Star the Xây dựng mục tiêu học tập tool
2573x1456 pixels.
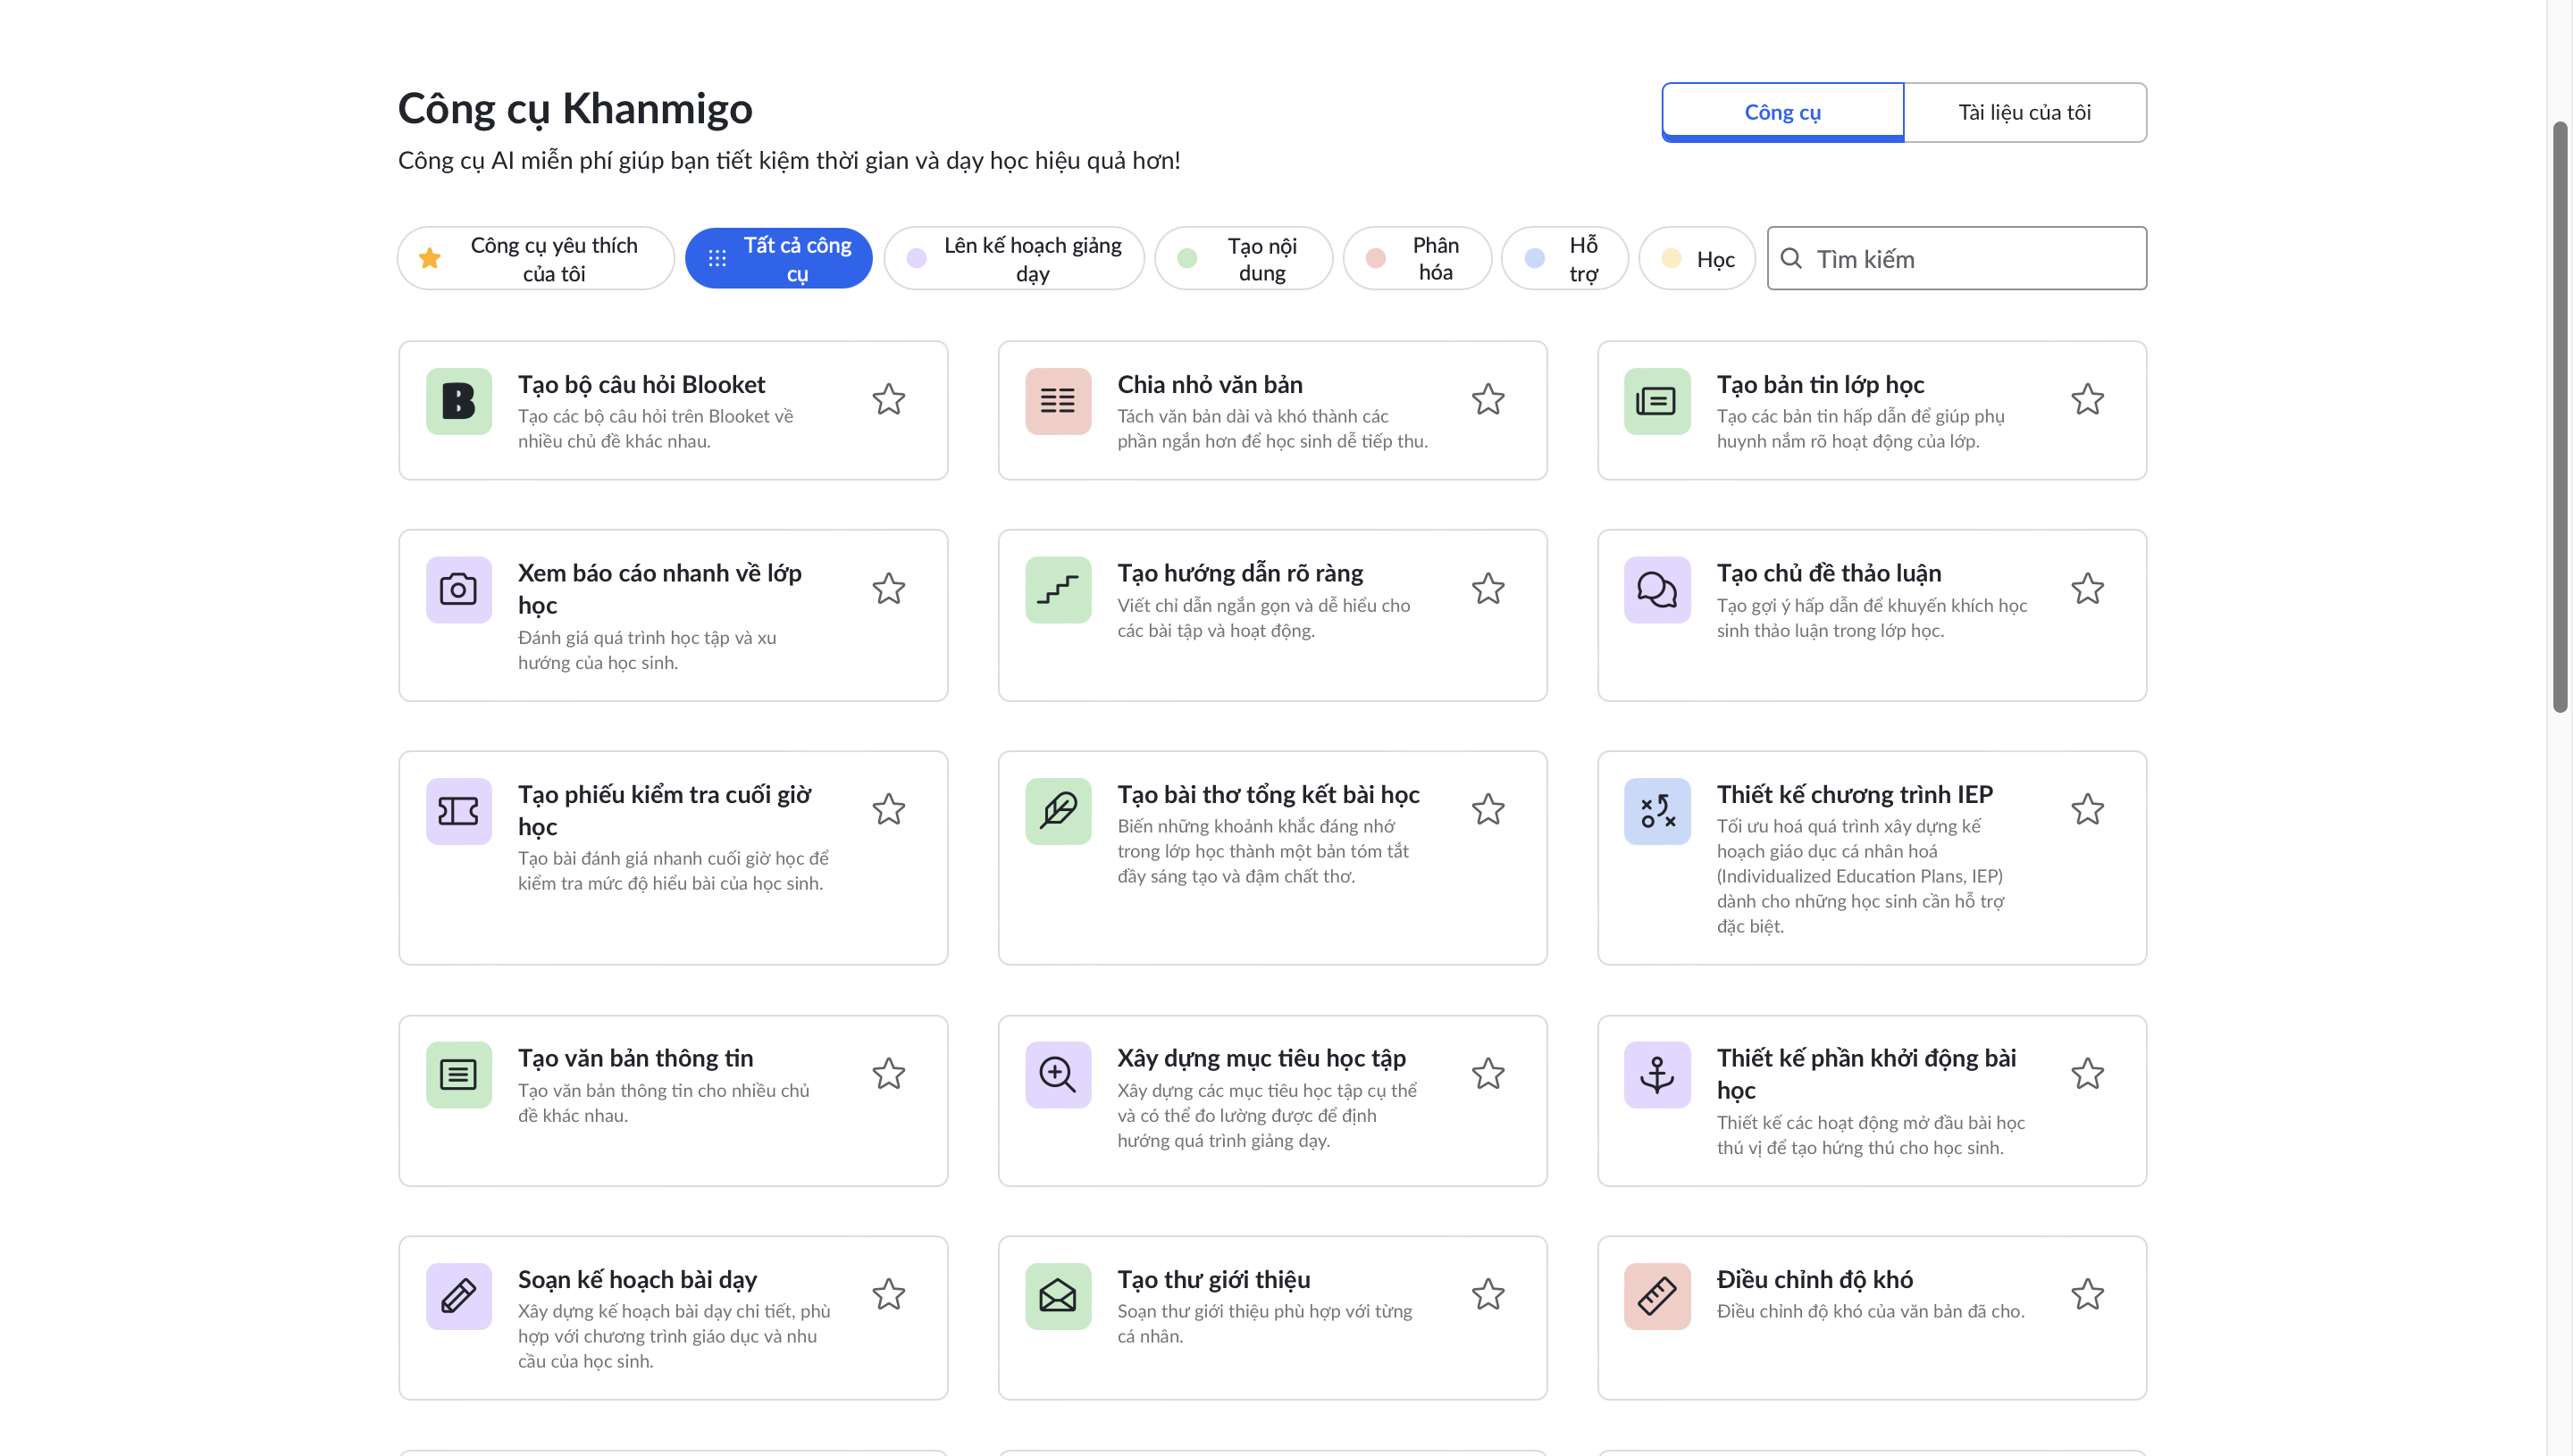(x=1487, y=1073)
